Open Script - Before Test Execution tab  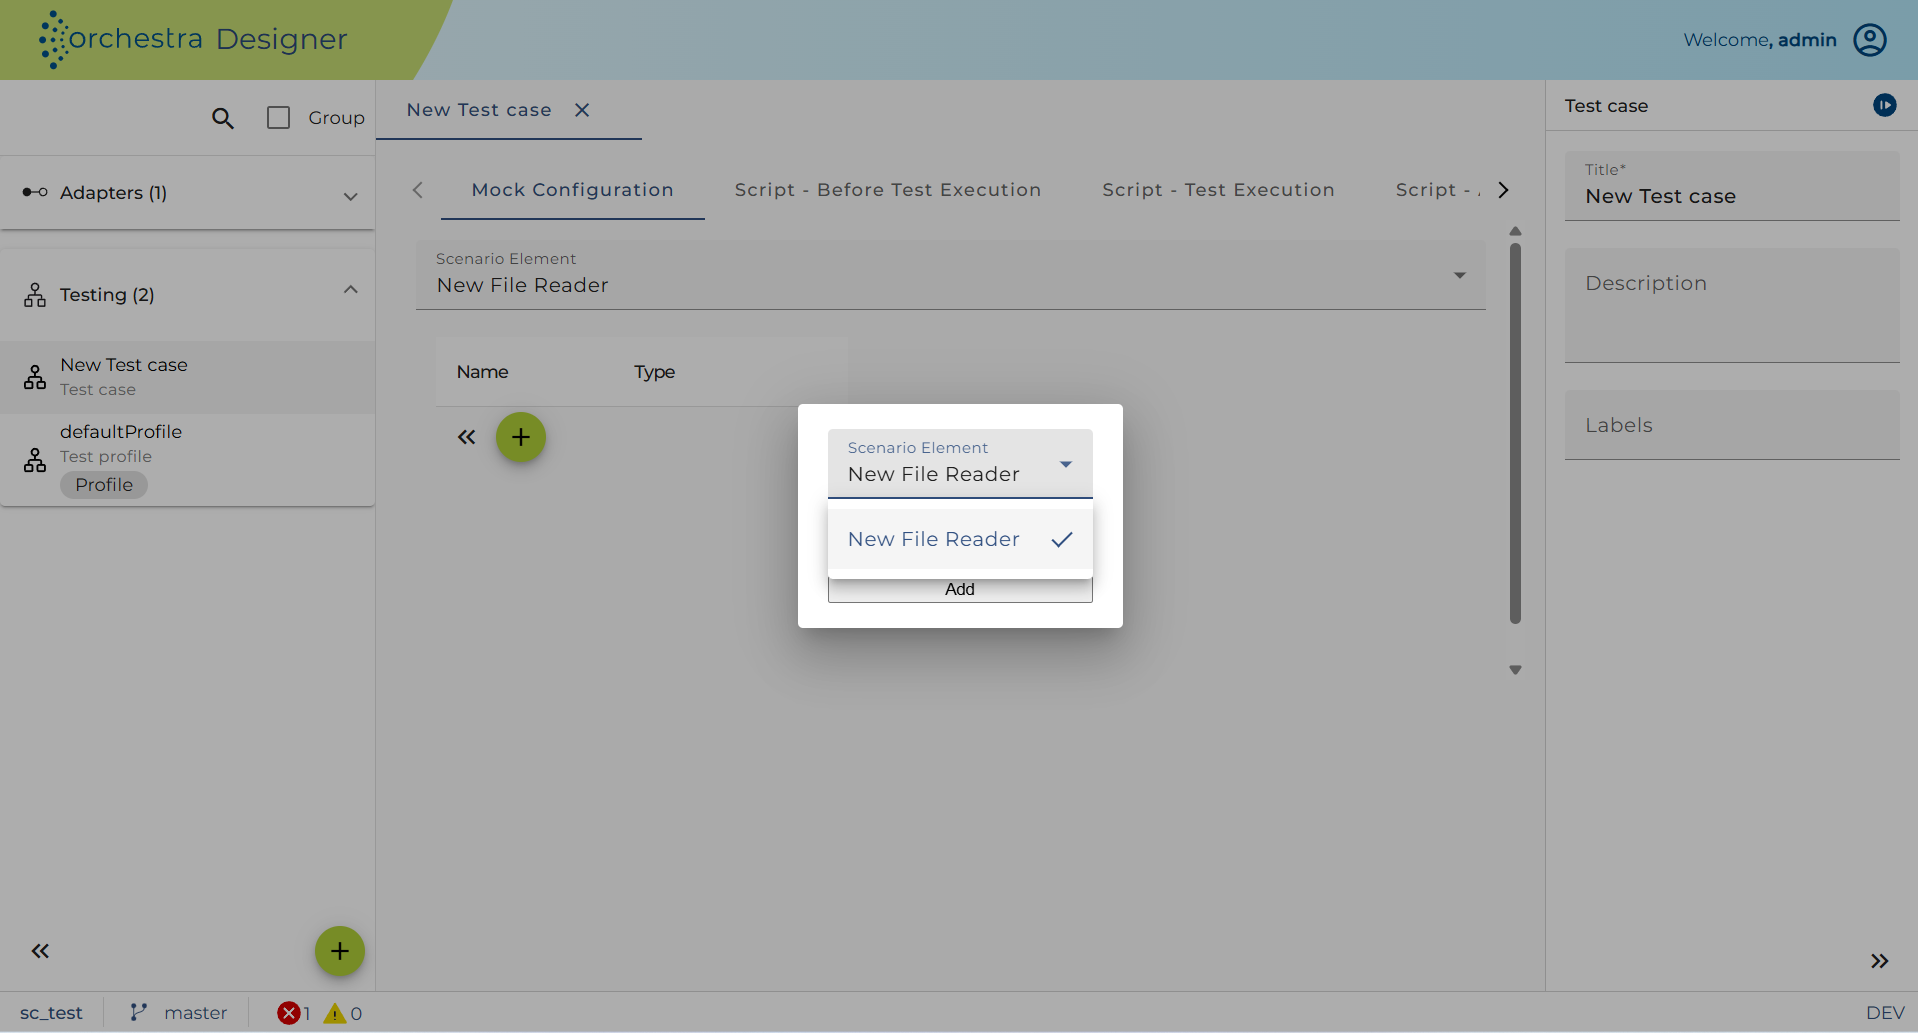[888, 190]
